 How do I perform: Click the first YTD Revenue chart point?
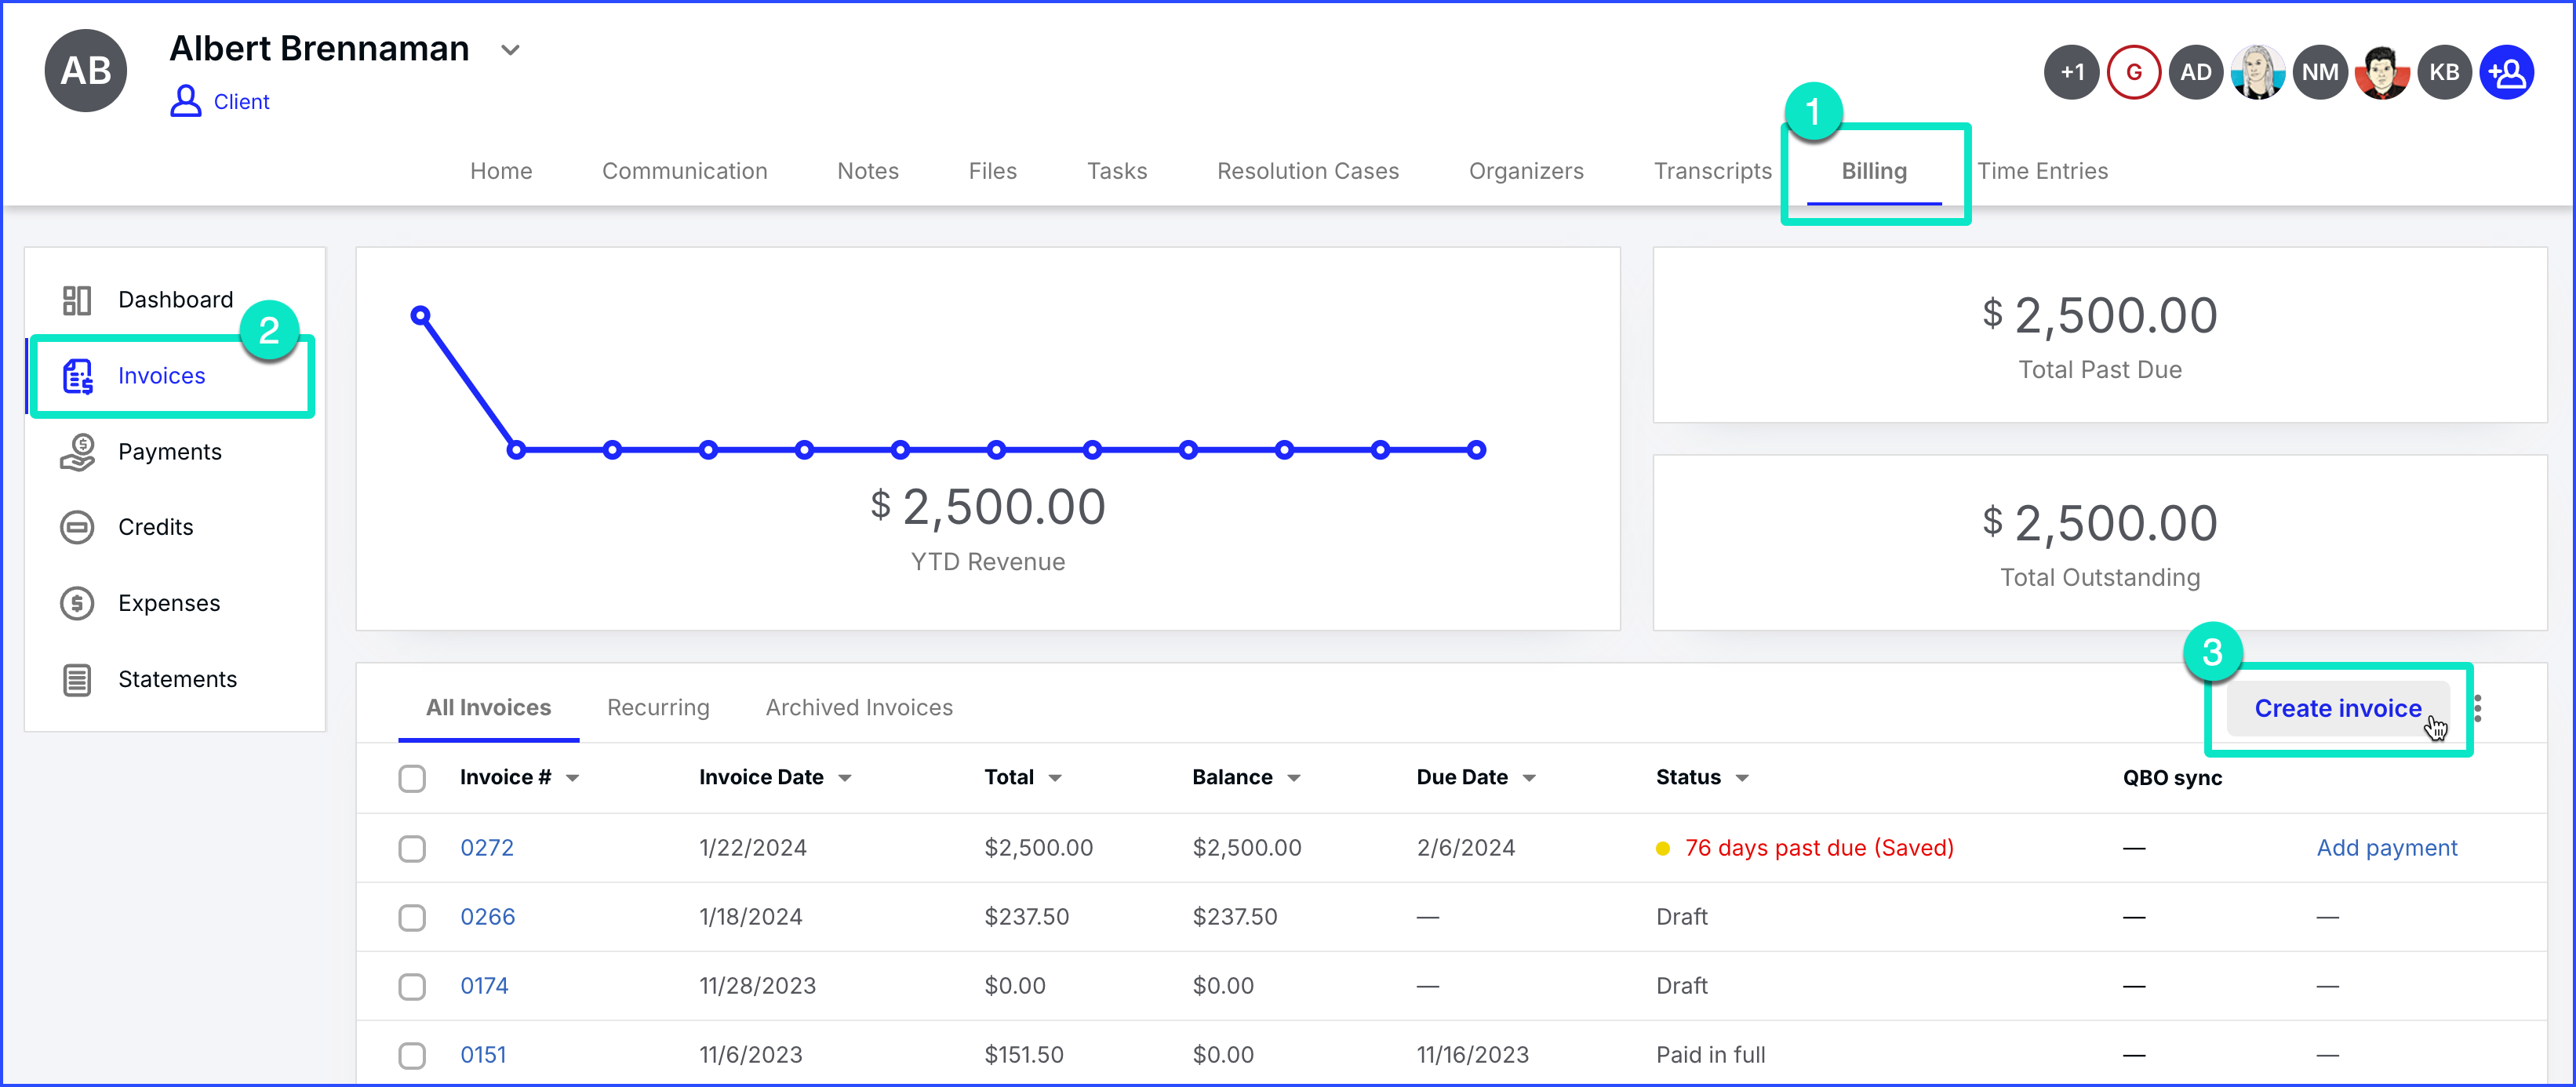coord(421,316)
